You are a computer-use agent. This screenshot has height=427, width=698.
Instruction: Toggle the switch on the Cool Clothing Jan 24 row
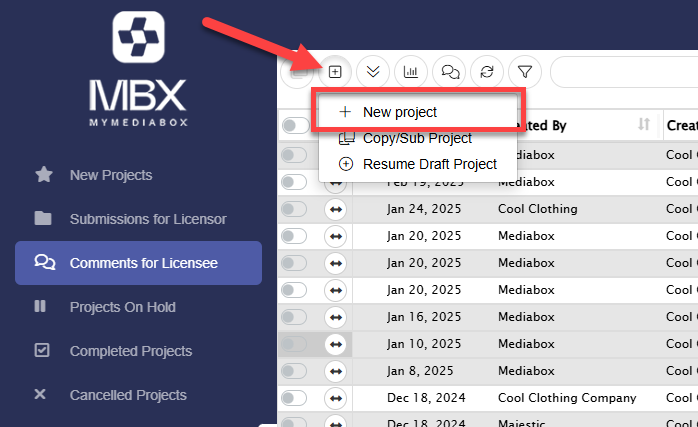pyautogui.click(x=294, y=209)
